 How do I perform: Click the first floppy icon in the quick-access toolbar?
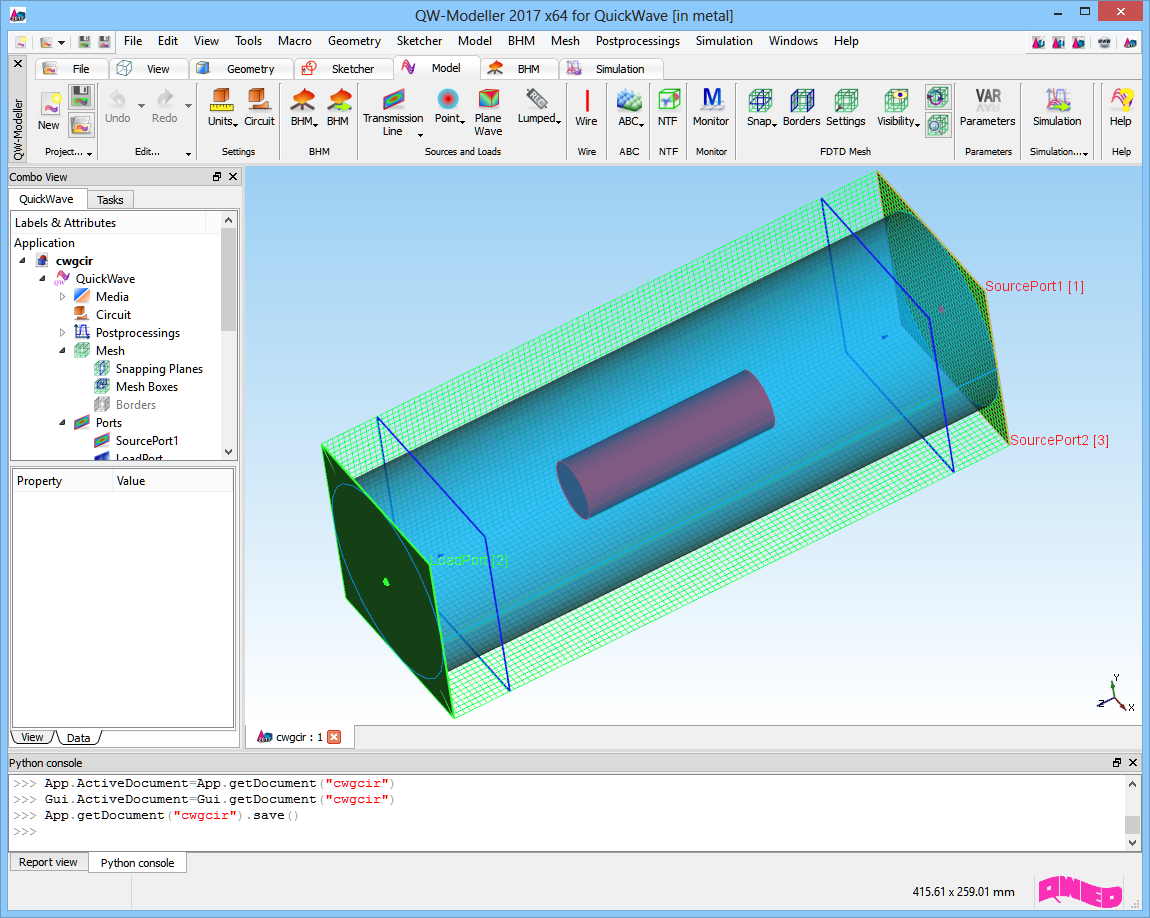click(x=84, y=42)
